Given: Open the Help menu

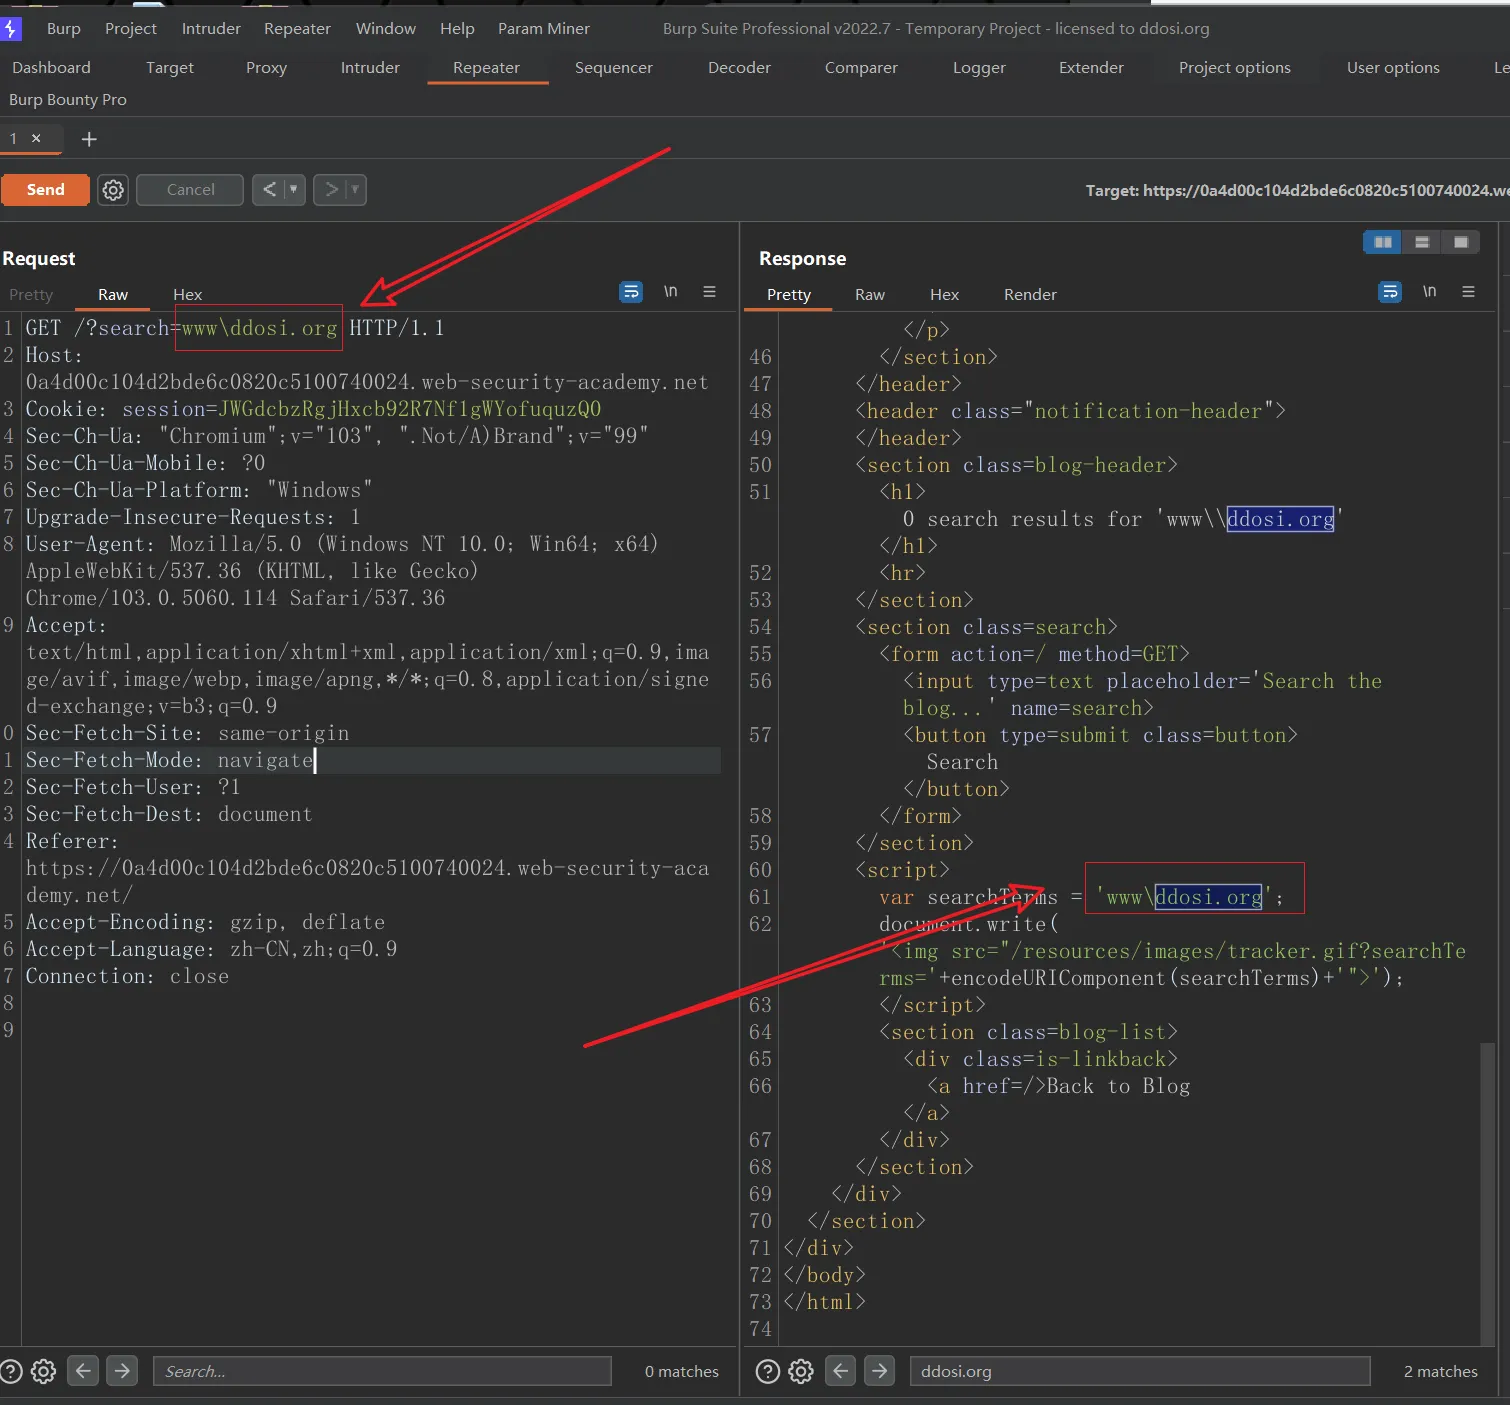Looking at the screenshot, I should (457, 28).
